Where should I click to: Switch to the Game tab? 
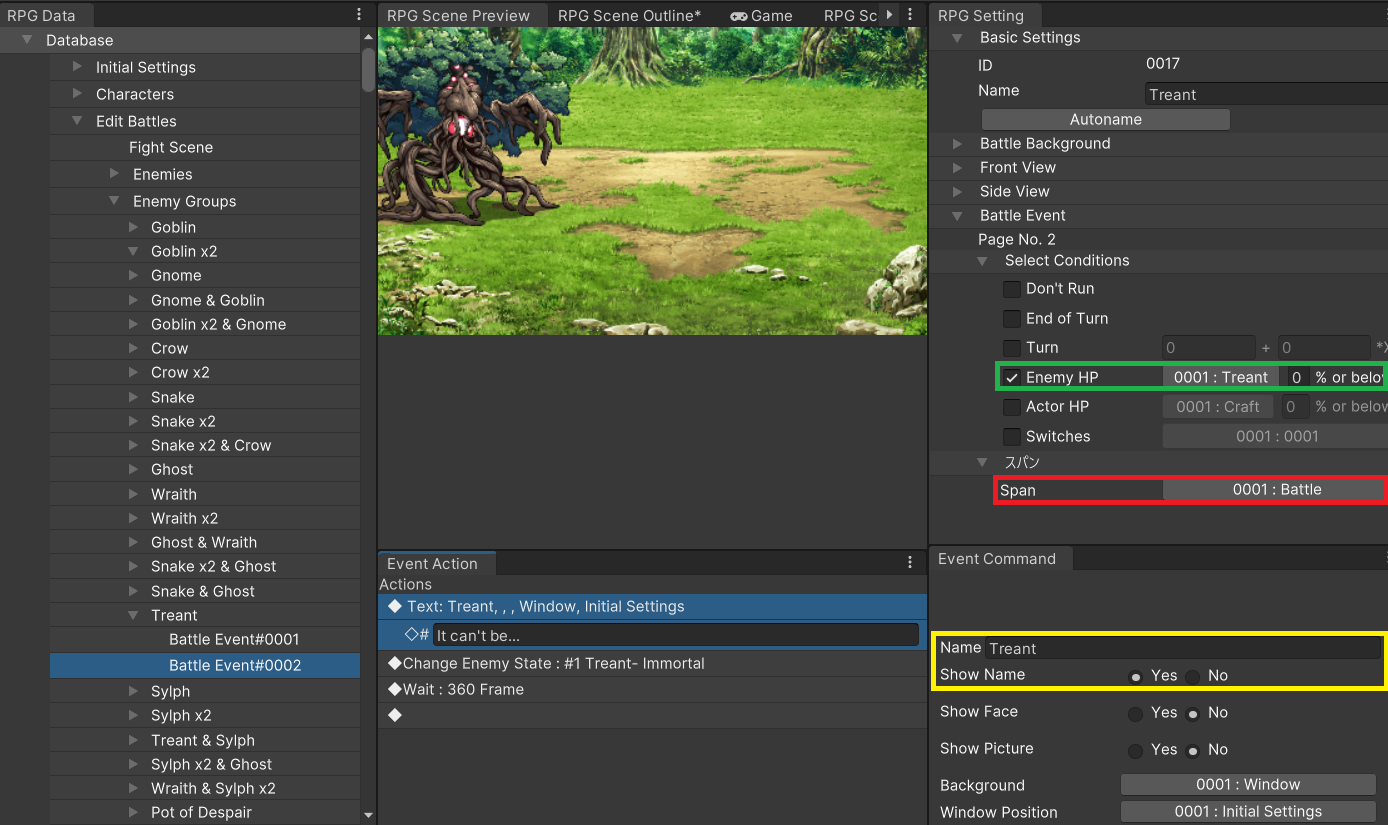(x=762, y=15)
